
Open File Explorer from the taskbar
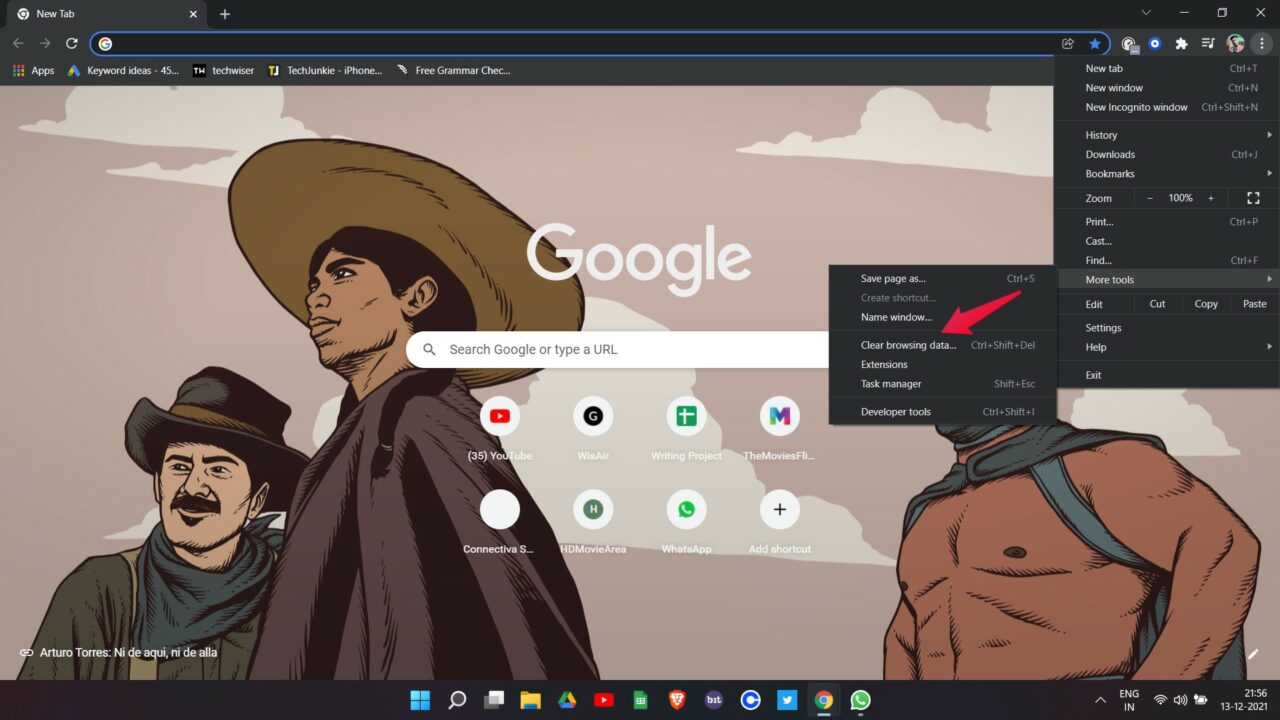pyautogui.click(x=530, y=700)
